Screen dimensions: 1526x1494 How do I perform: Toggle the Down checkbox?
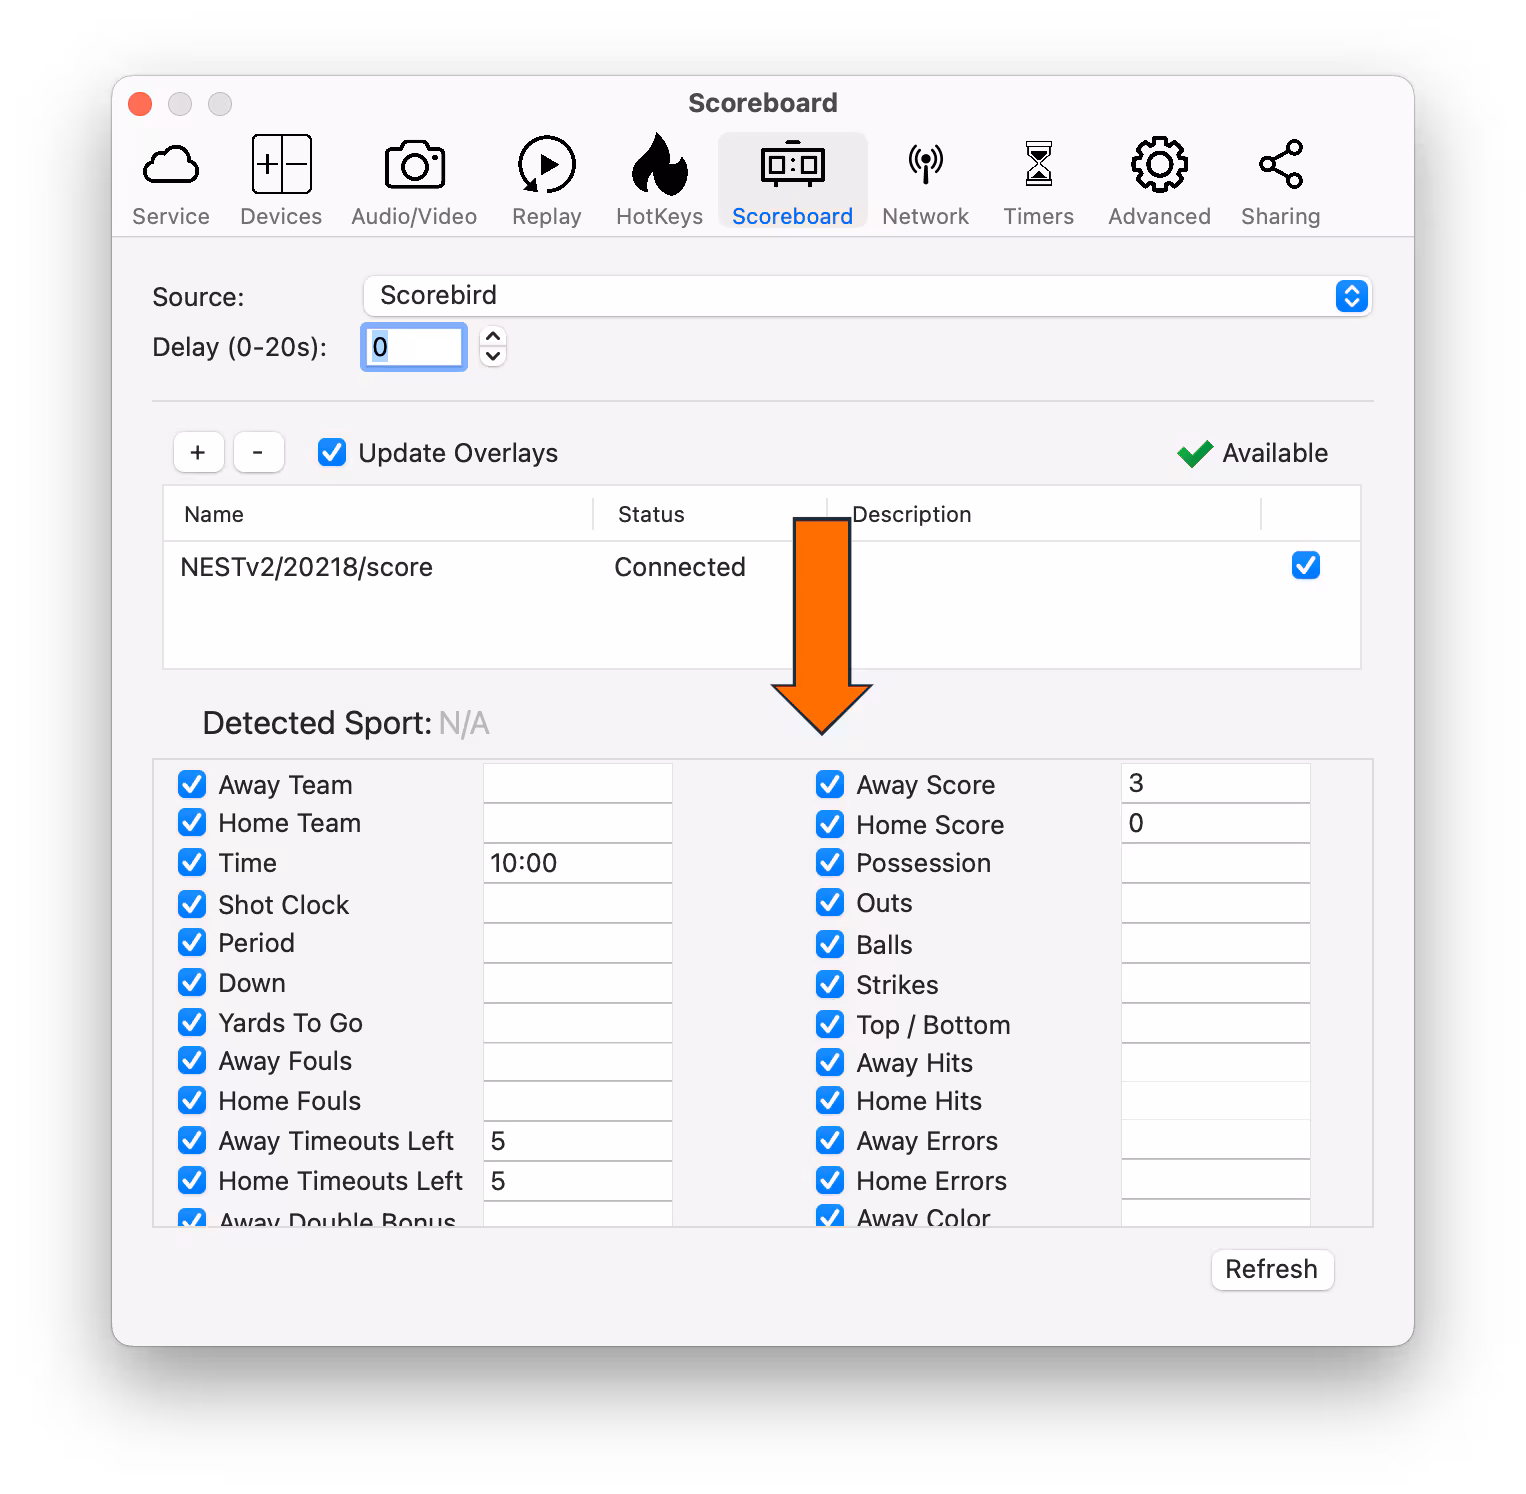point(192,982)
